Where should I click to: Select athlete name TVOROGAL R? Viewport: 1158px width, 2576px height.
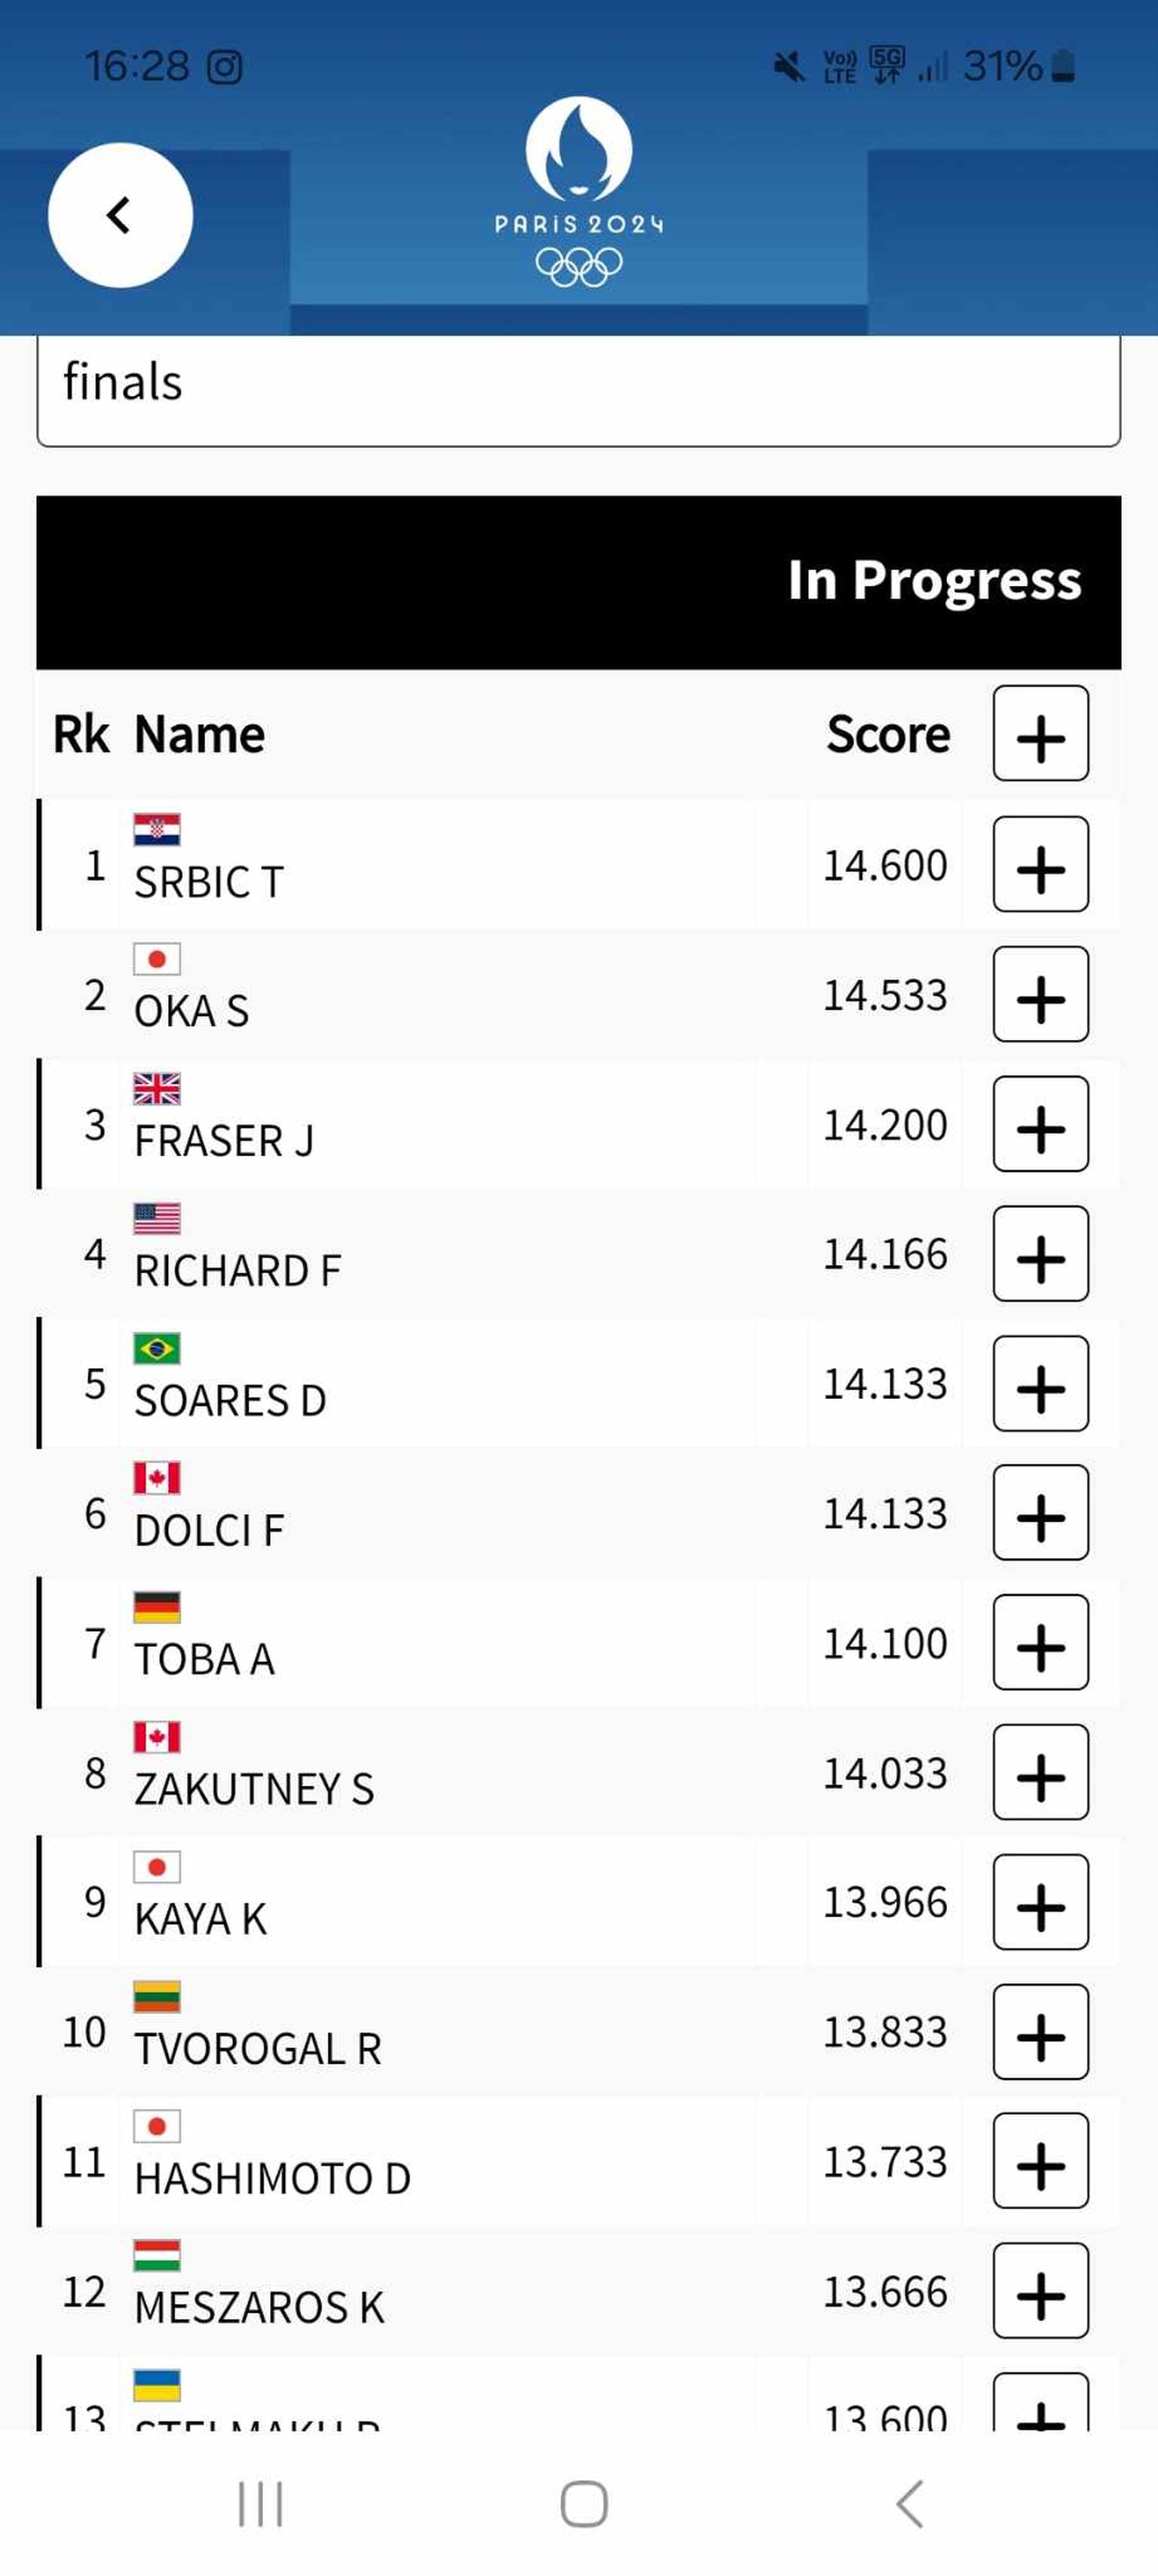(x=258, y=2049)
